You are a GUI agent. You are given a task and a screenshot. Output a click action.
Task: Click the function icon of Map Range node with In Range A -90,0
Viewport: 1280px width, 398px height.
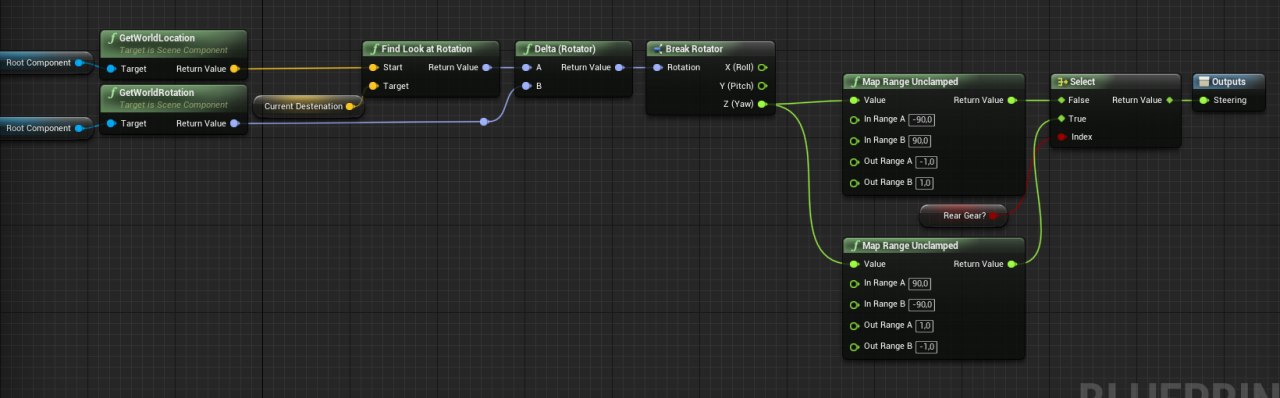[854, 81]
